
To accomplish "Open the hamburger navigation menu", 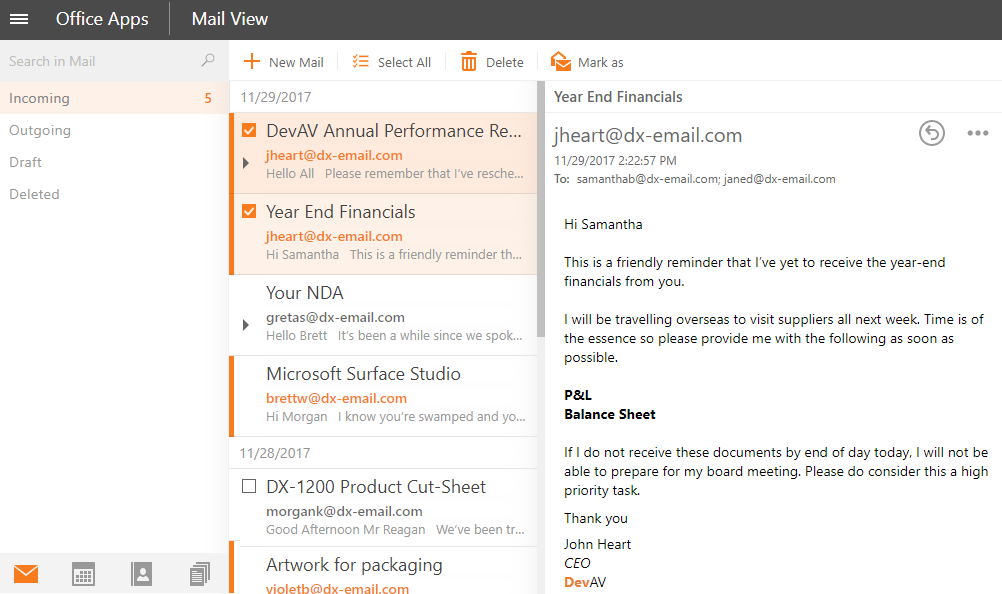I will click(x=19, y=19).
